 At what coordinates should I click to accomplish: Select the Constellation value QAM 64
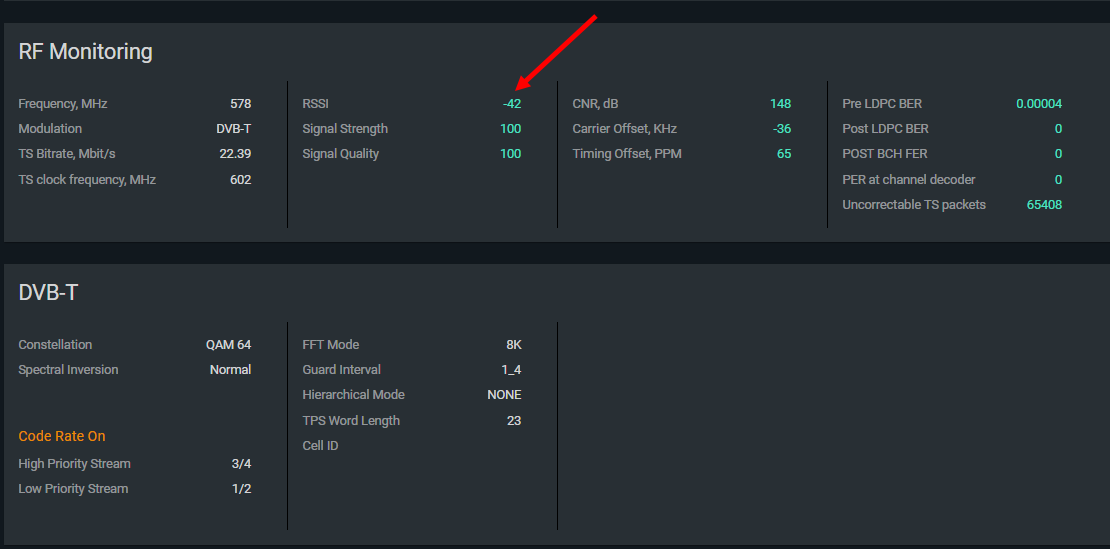tap(228, 345)
